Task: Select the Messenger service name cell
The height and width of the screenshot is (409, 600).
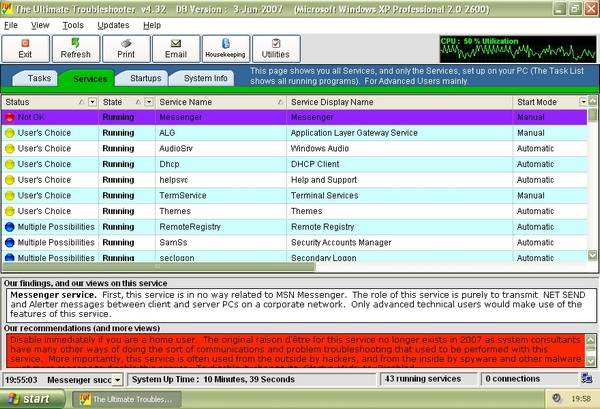Action: tap(221, 117)
